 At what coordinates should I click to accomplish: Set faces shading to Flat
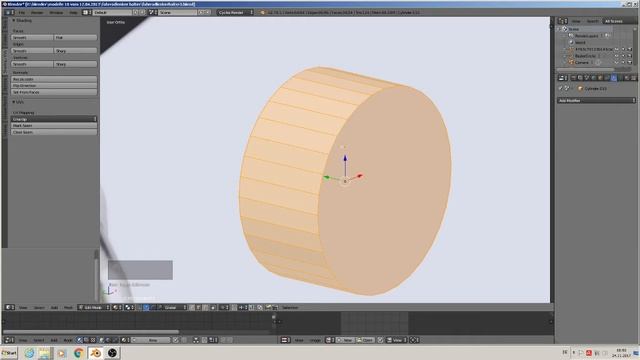click(x=75, y=38)
